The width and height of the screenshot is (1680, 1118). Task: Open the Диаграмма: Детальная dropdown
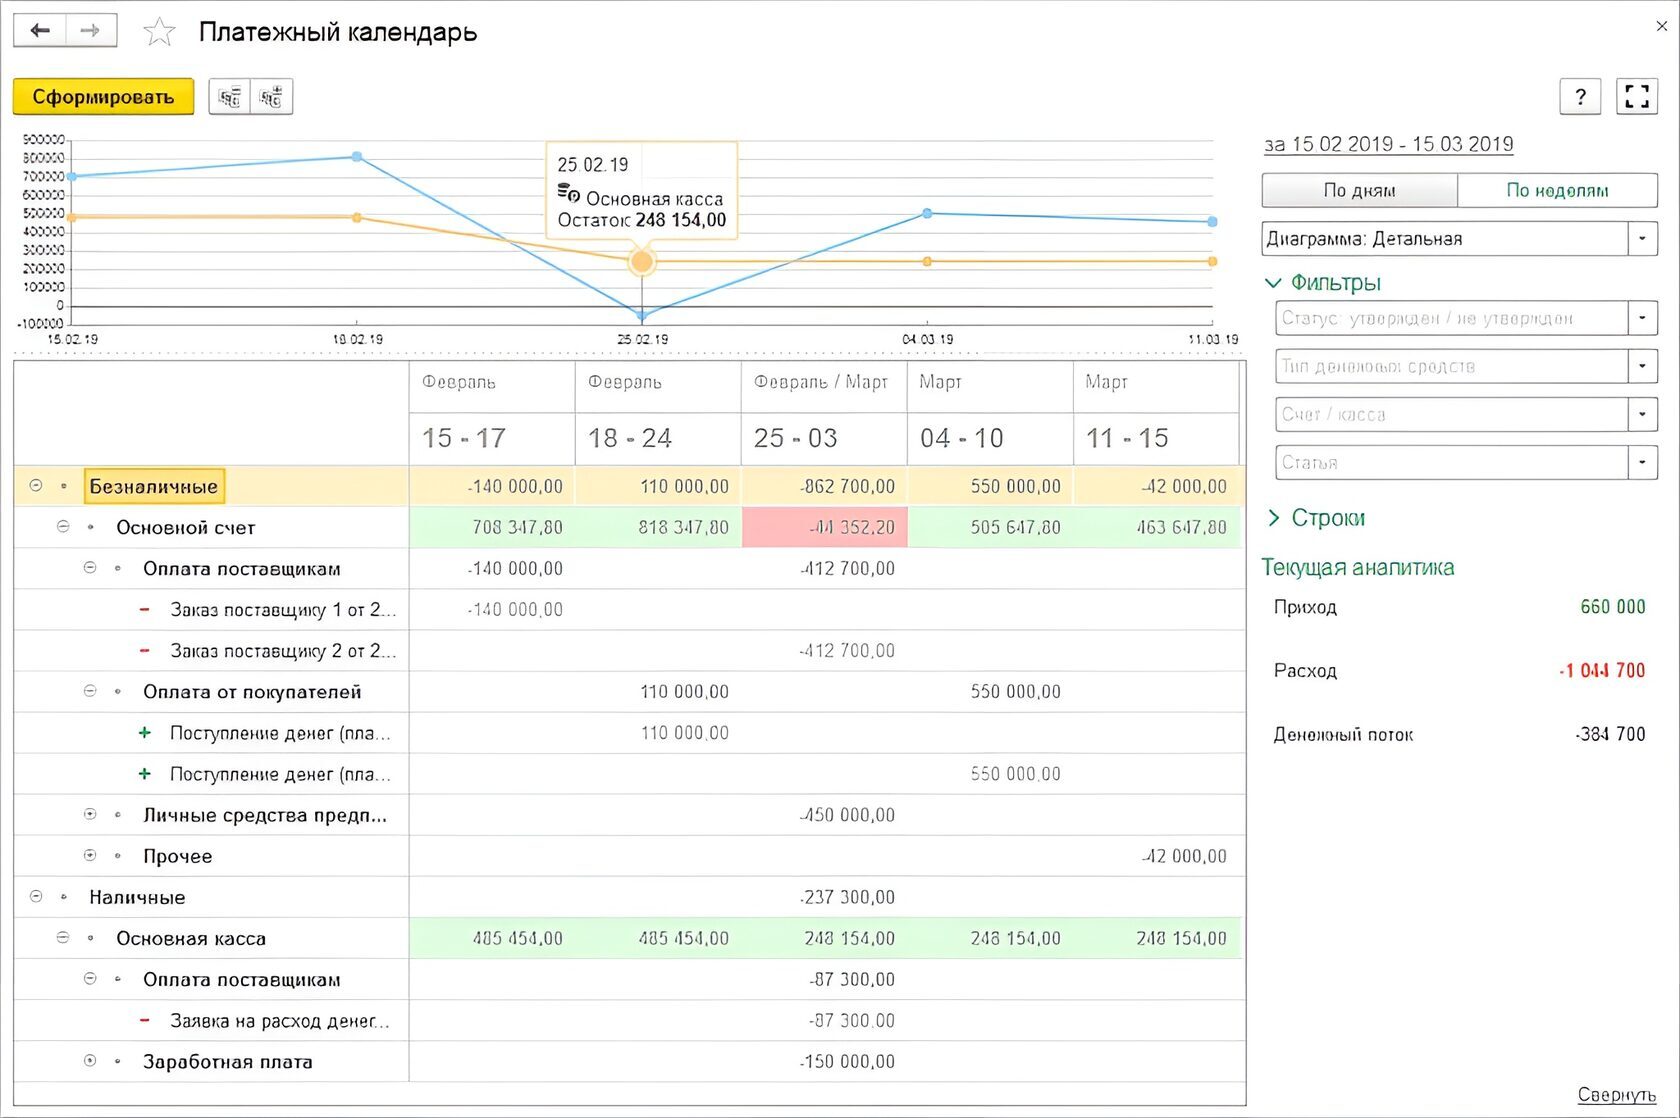click(x=1642, y=239)
